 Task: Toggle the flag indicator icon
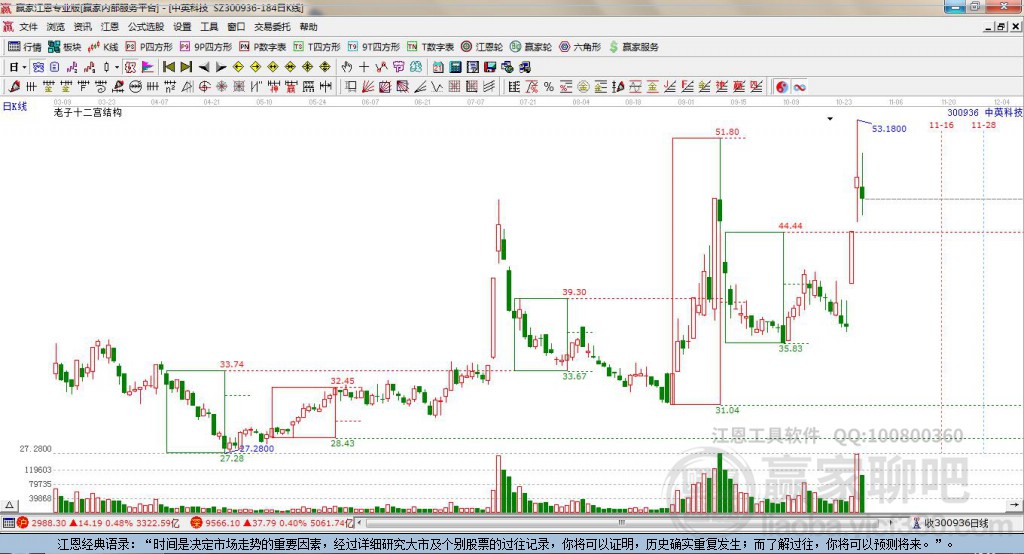pyautogui.click(x=148, y=67)
